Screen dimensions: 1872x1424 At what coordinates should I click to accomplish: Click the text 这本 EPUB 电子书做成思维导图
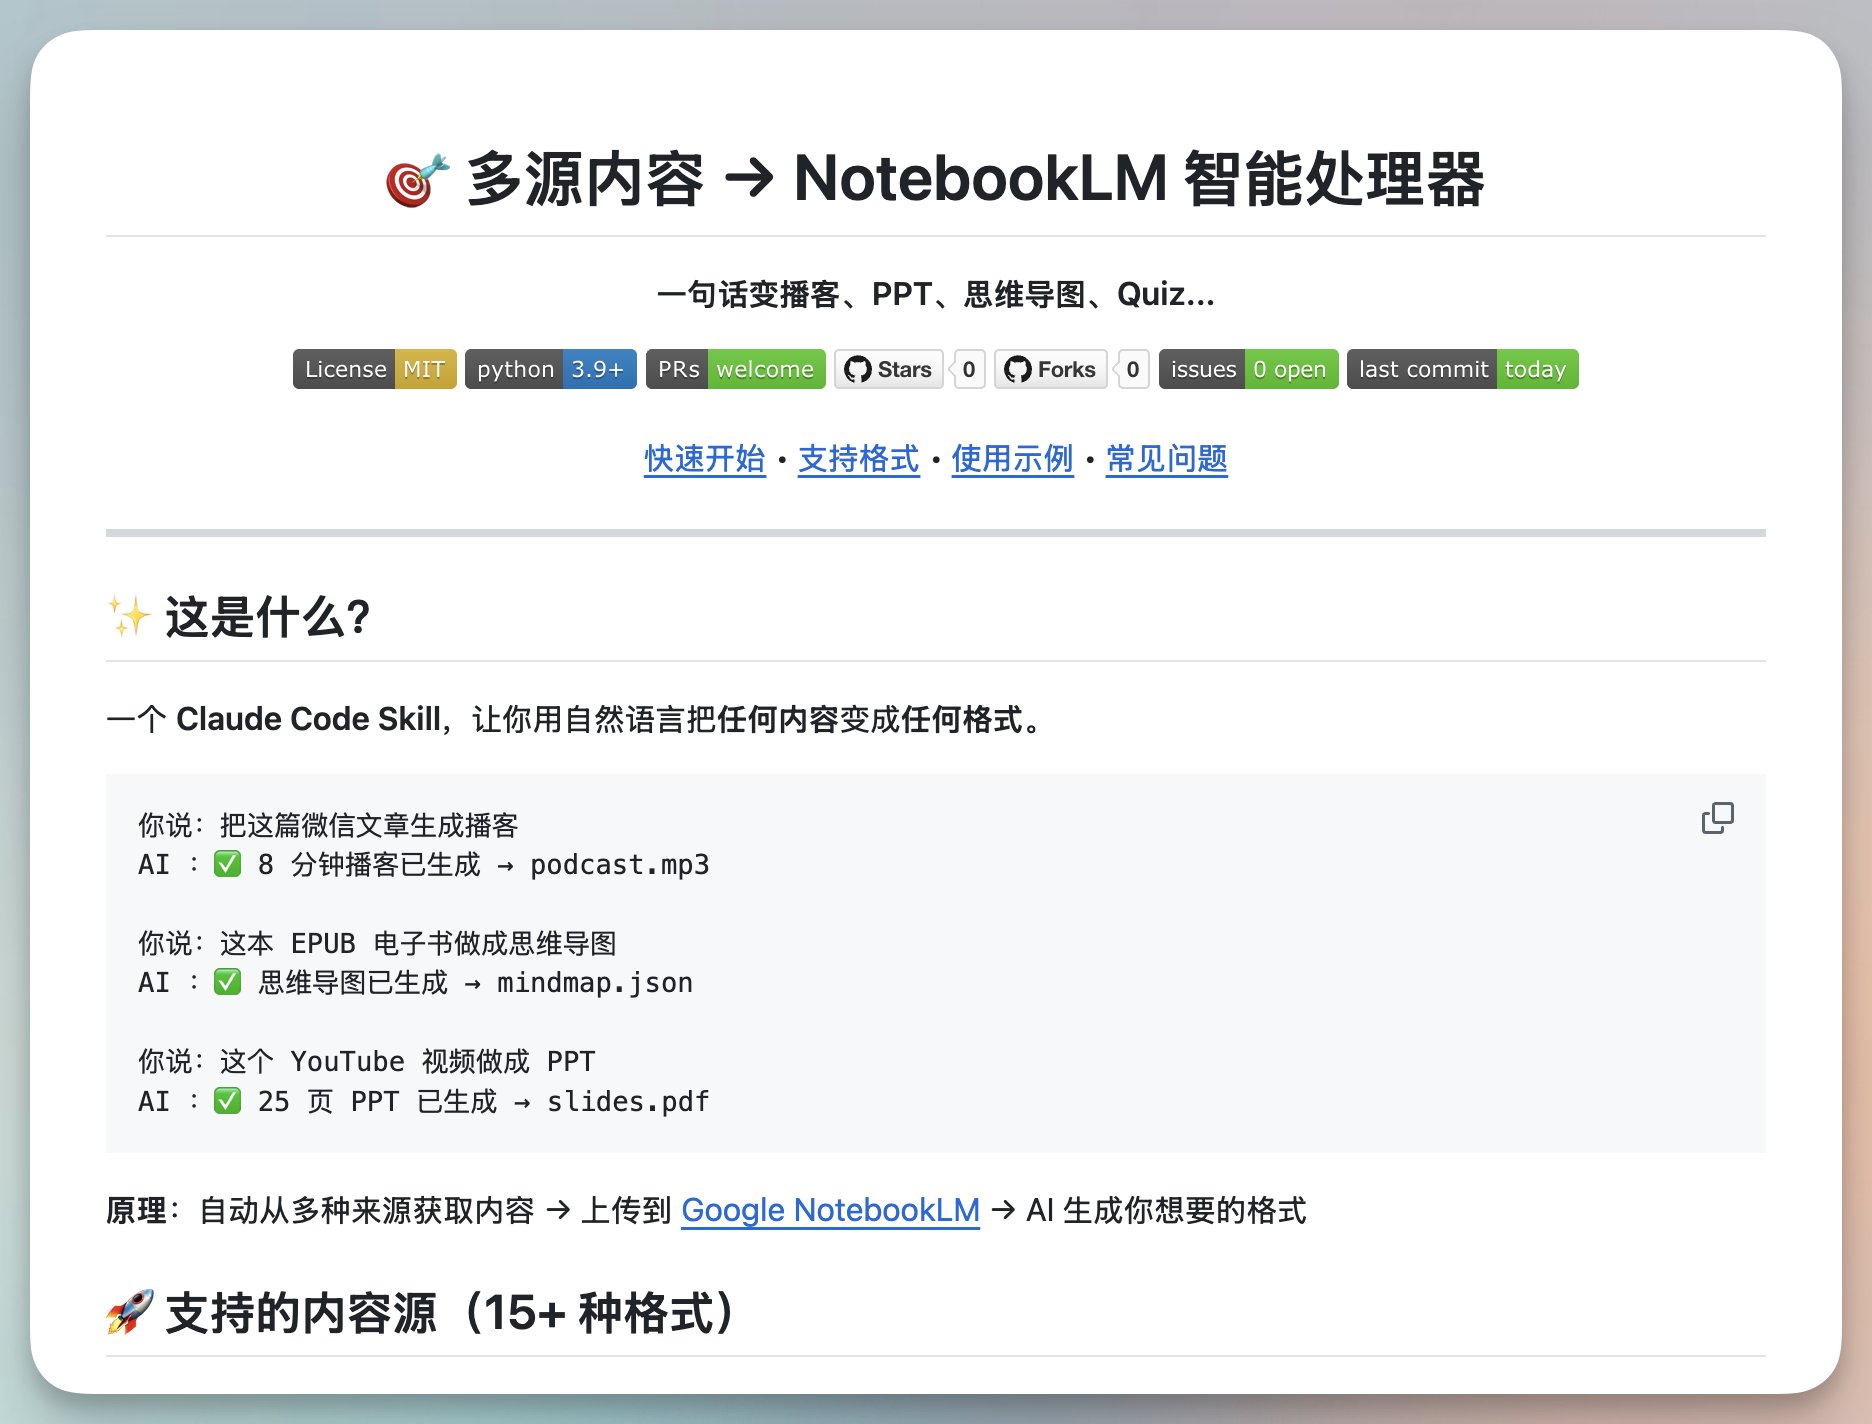point(418,943)
